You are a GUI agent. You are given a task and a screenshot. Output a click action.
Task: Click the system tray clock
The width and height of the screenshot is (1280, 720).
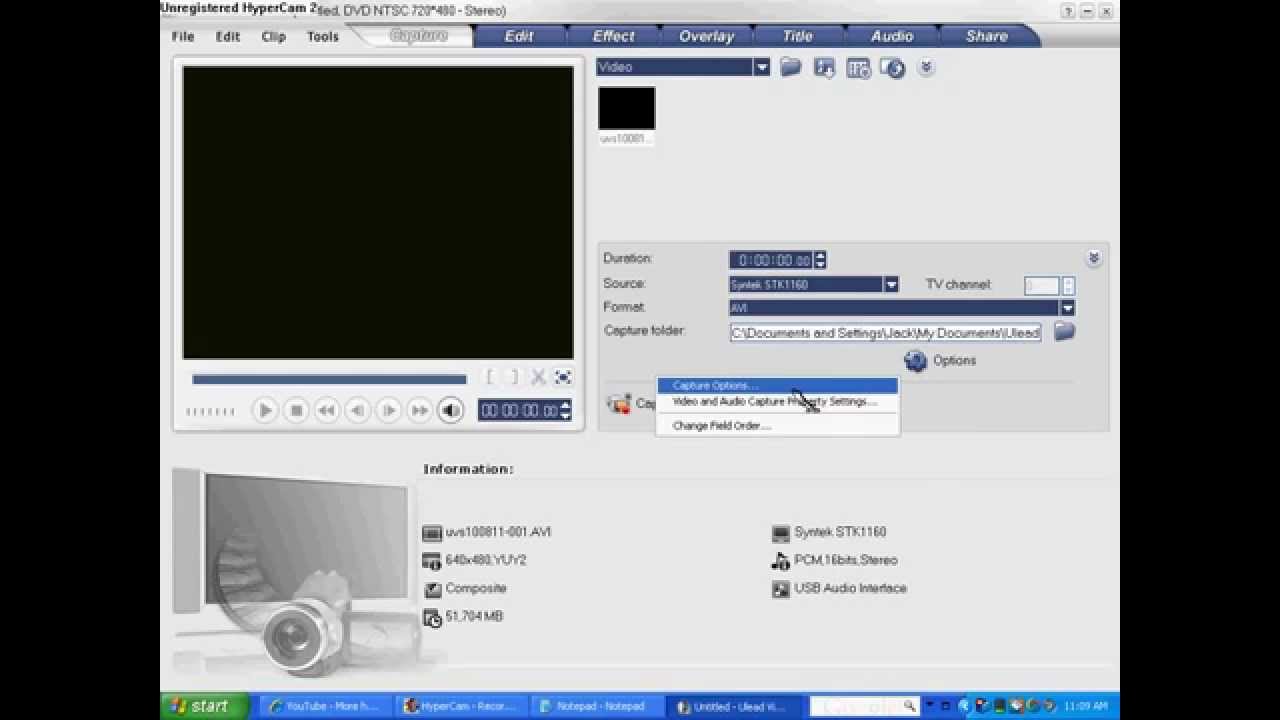1087,706
